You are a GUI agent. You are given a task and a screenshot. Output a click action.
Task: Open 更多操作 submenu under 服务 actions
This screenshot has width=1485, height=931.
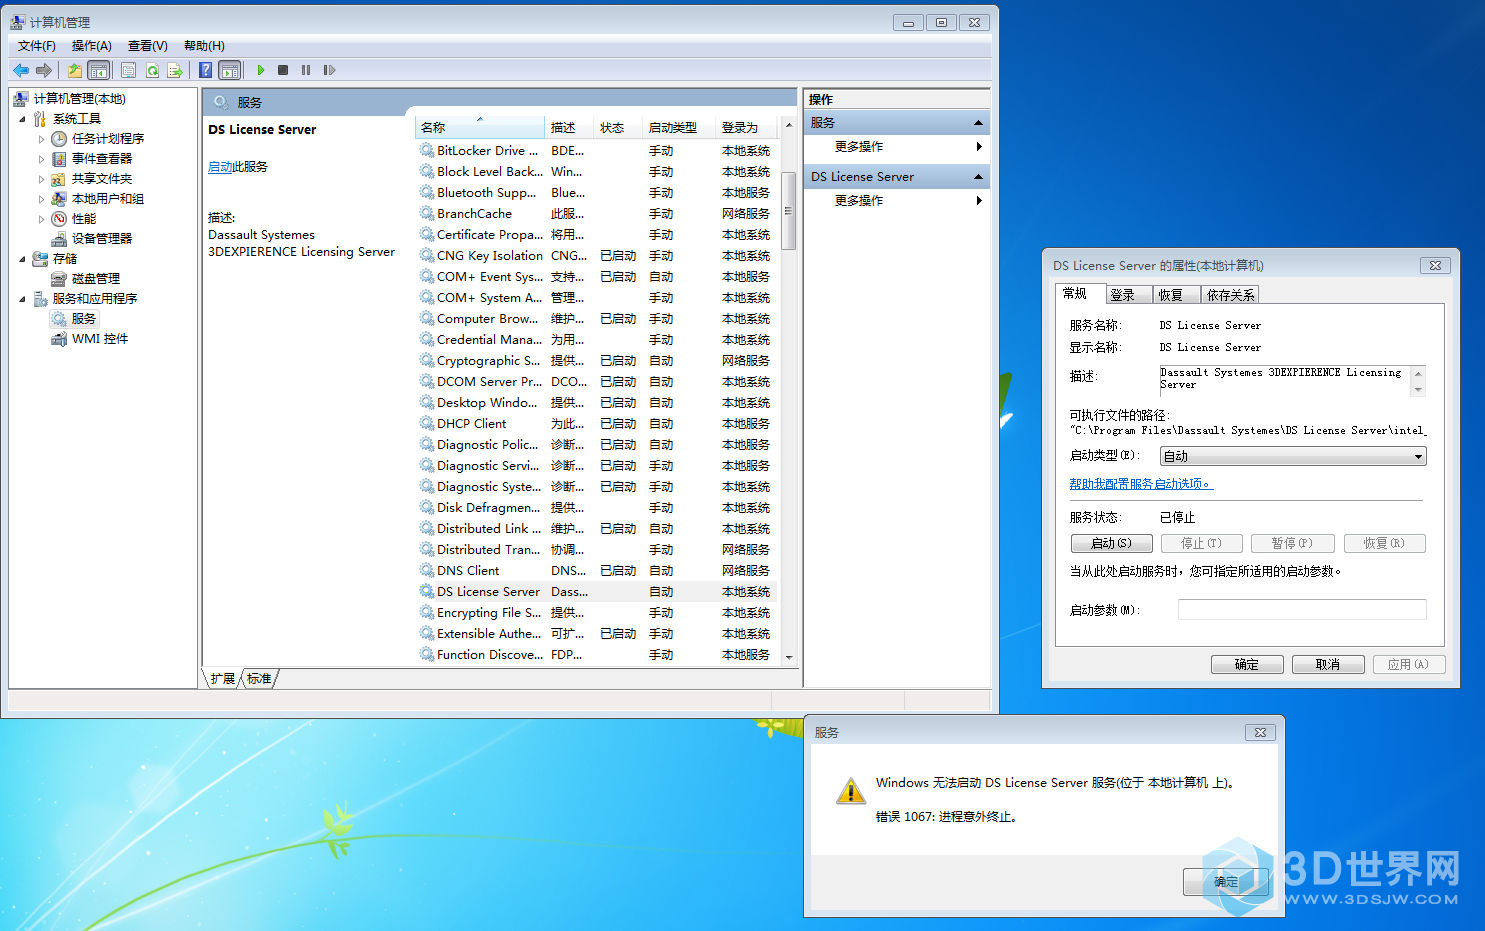click(897, 147)
